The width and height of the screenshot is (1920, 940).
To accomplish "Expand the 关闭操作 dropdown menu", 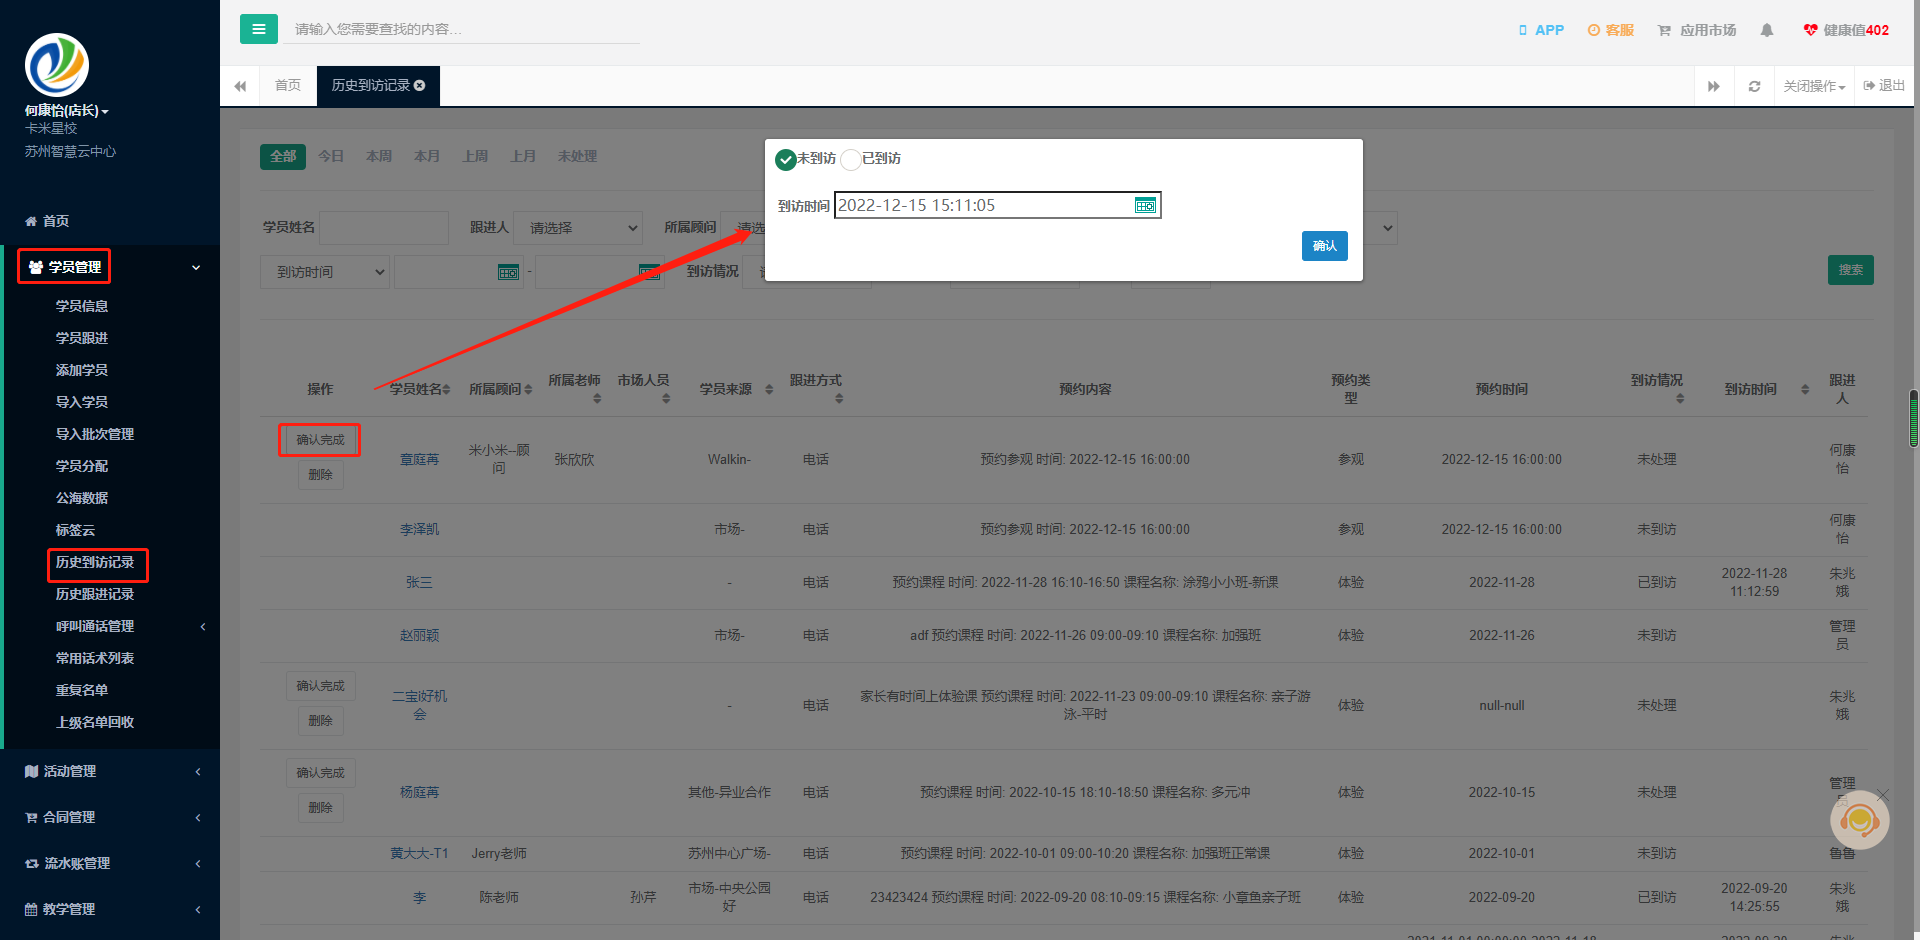I will (x=1814, y=86).
